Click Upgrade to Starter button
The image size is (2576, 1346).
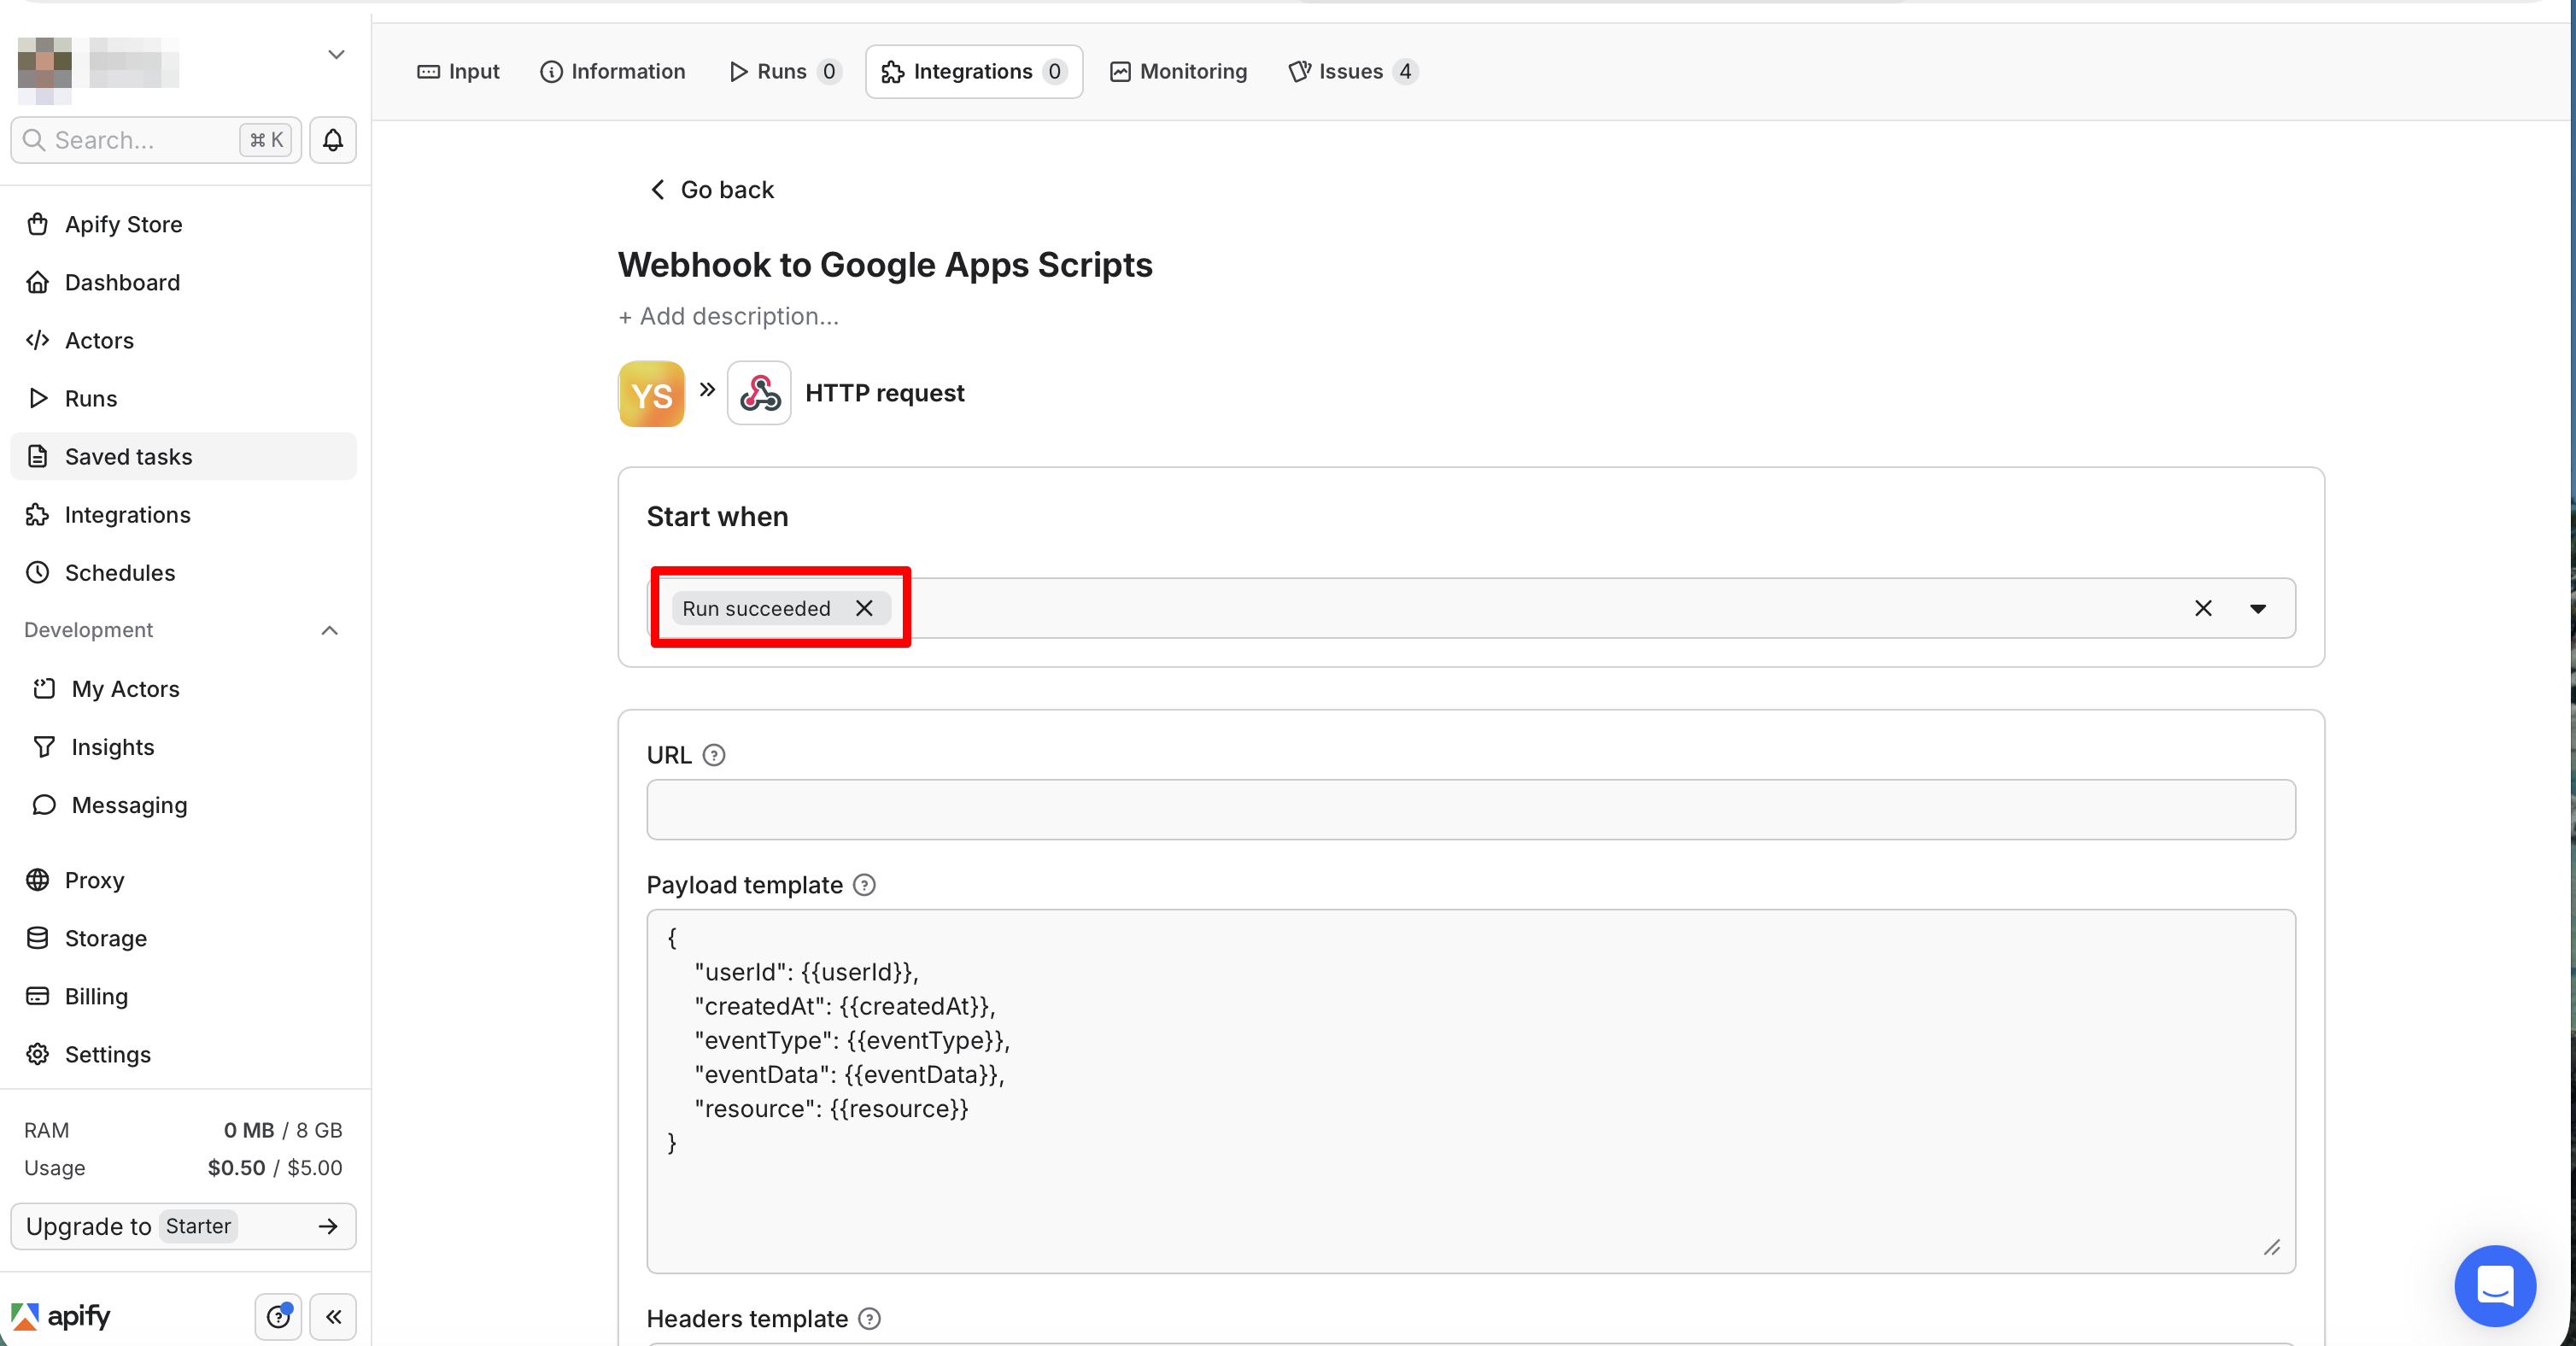184,1226
